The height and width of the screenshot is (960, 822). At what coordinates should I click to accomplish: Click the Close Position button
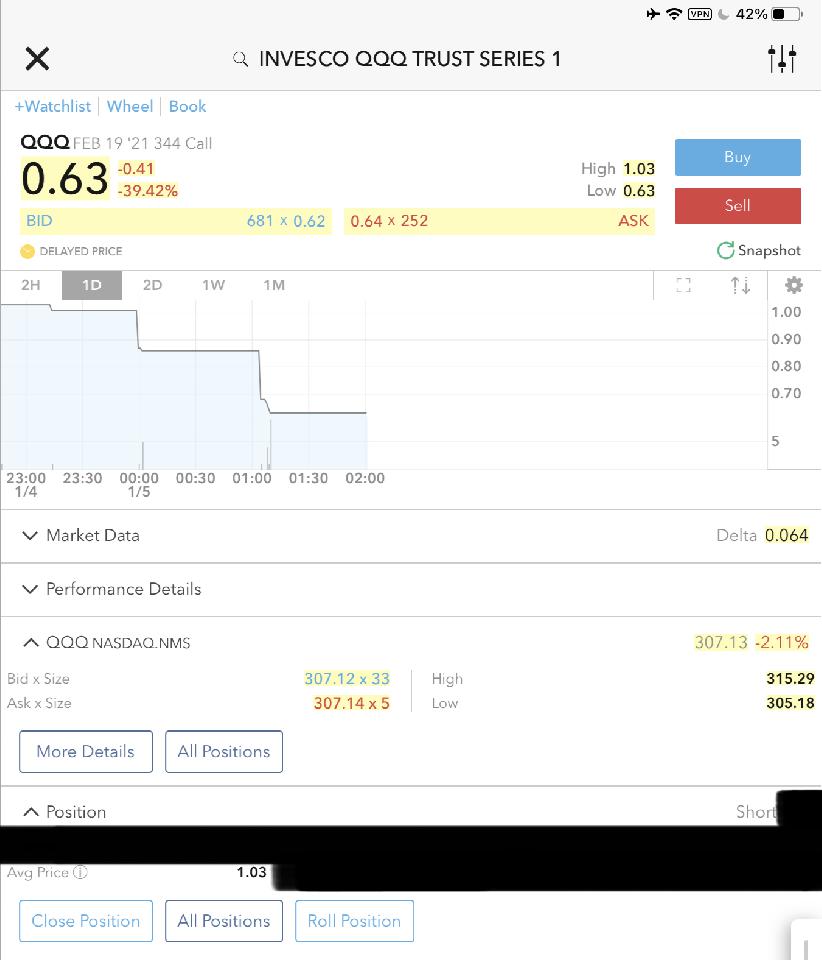86,921
